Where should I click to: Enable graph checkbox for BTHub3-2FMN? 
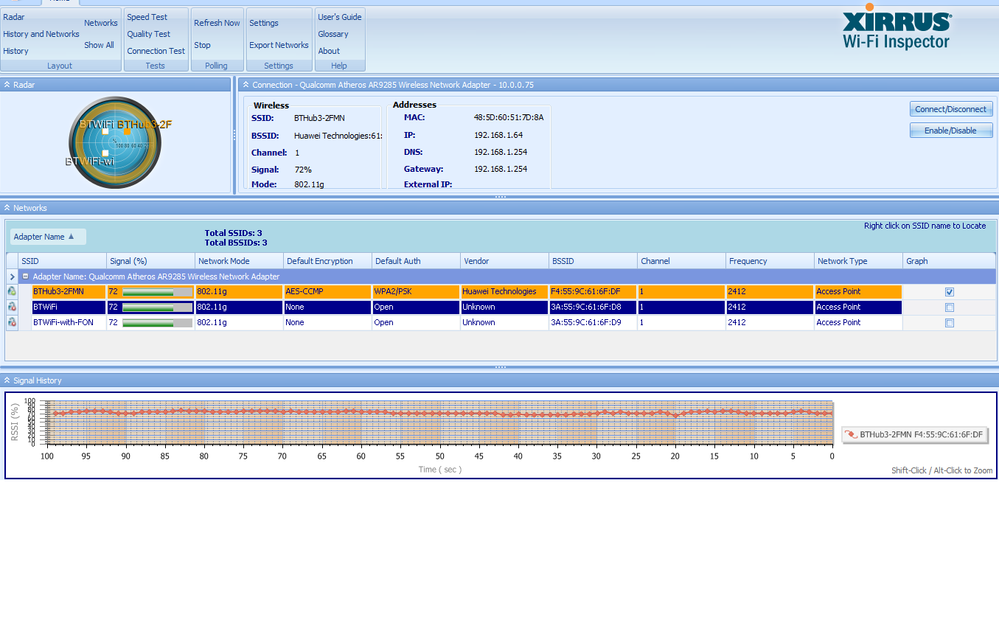pos(949,292)
